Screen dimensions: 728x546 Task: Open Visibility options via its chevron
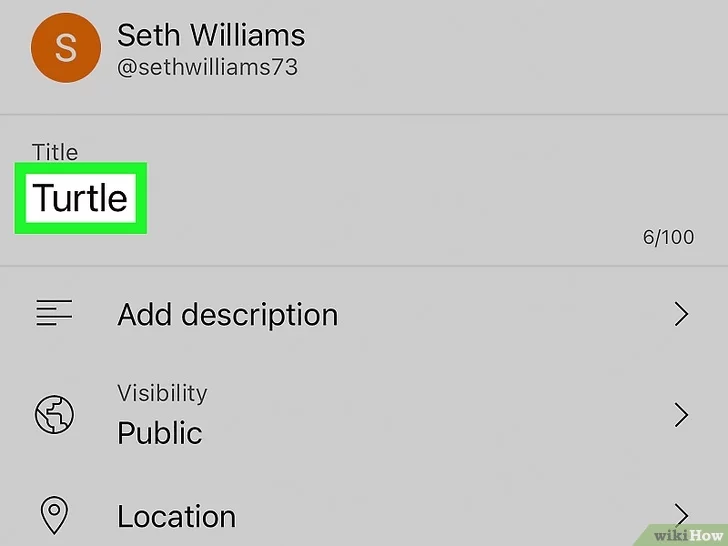point(681,415)
